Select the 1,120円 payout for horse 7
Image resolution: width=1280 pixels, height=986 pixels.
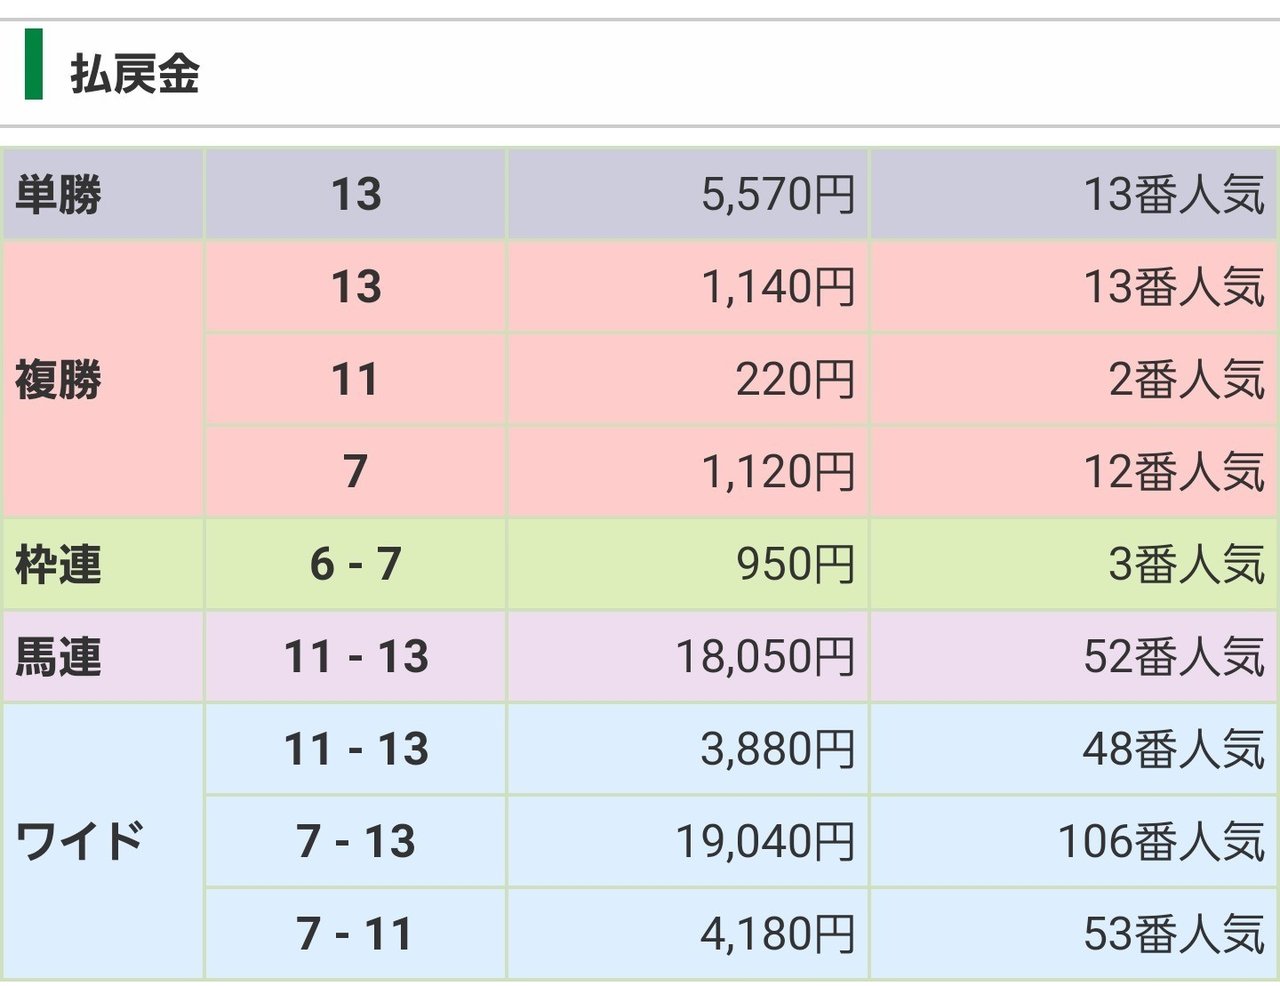coord(778,472)
